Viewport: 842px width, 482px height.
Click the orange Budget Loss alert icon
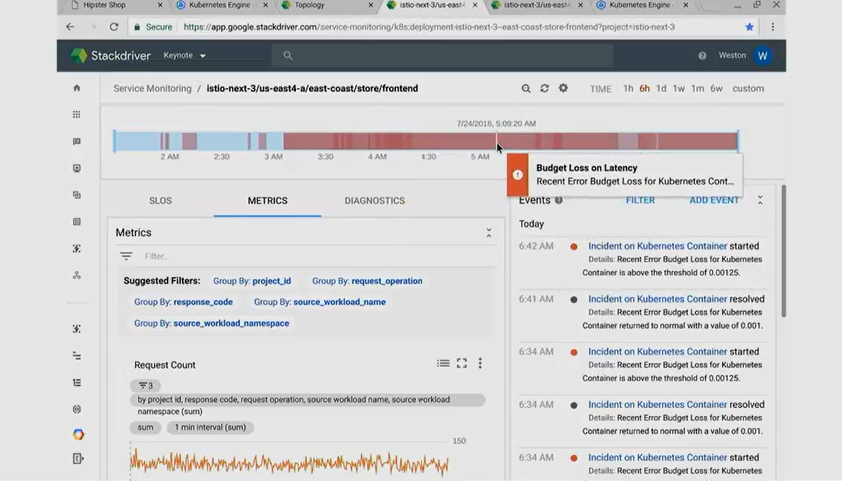coord(518,175)
